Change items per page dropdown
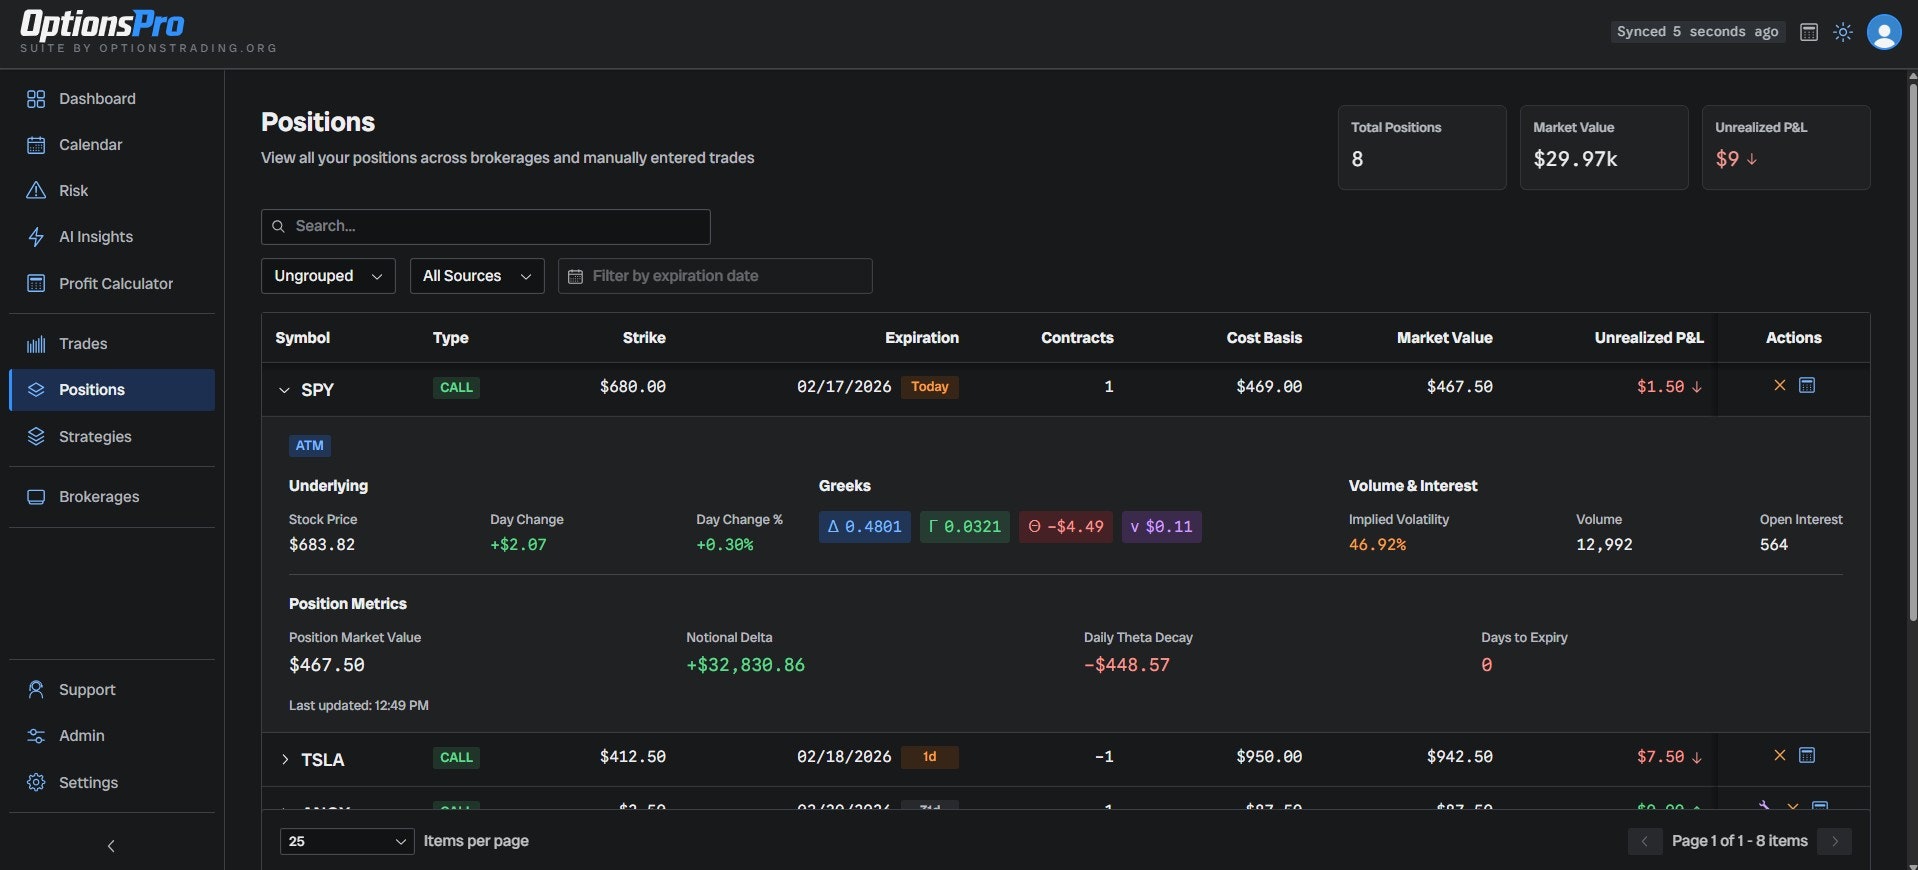The height and width of the screenshot is (870, 1918). click(346, 841)
